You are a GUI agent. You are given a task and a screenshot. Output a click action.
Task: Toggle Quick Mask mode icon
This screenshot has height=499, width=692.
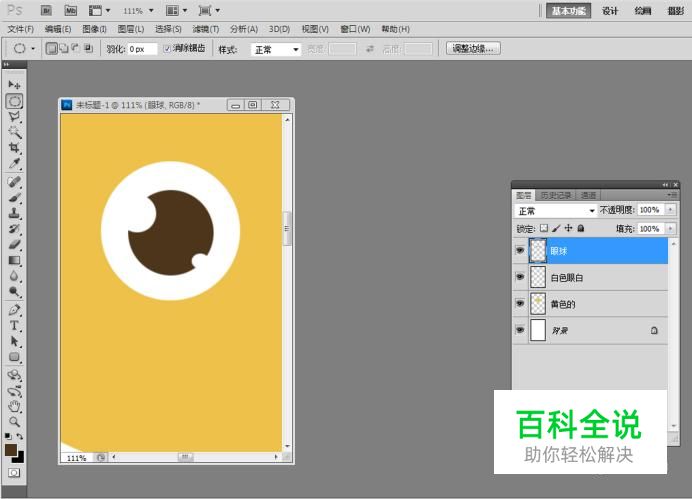(14, 473)
